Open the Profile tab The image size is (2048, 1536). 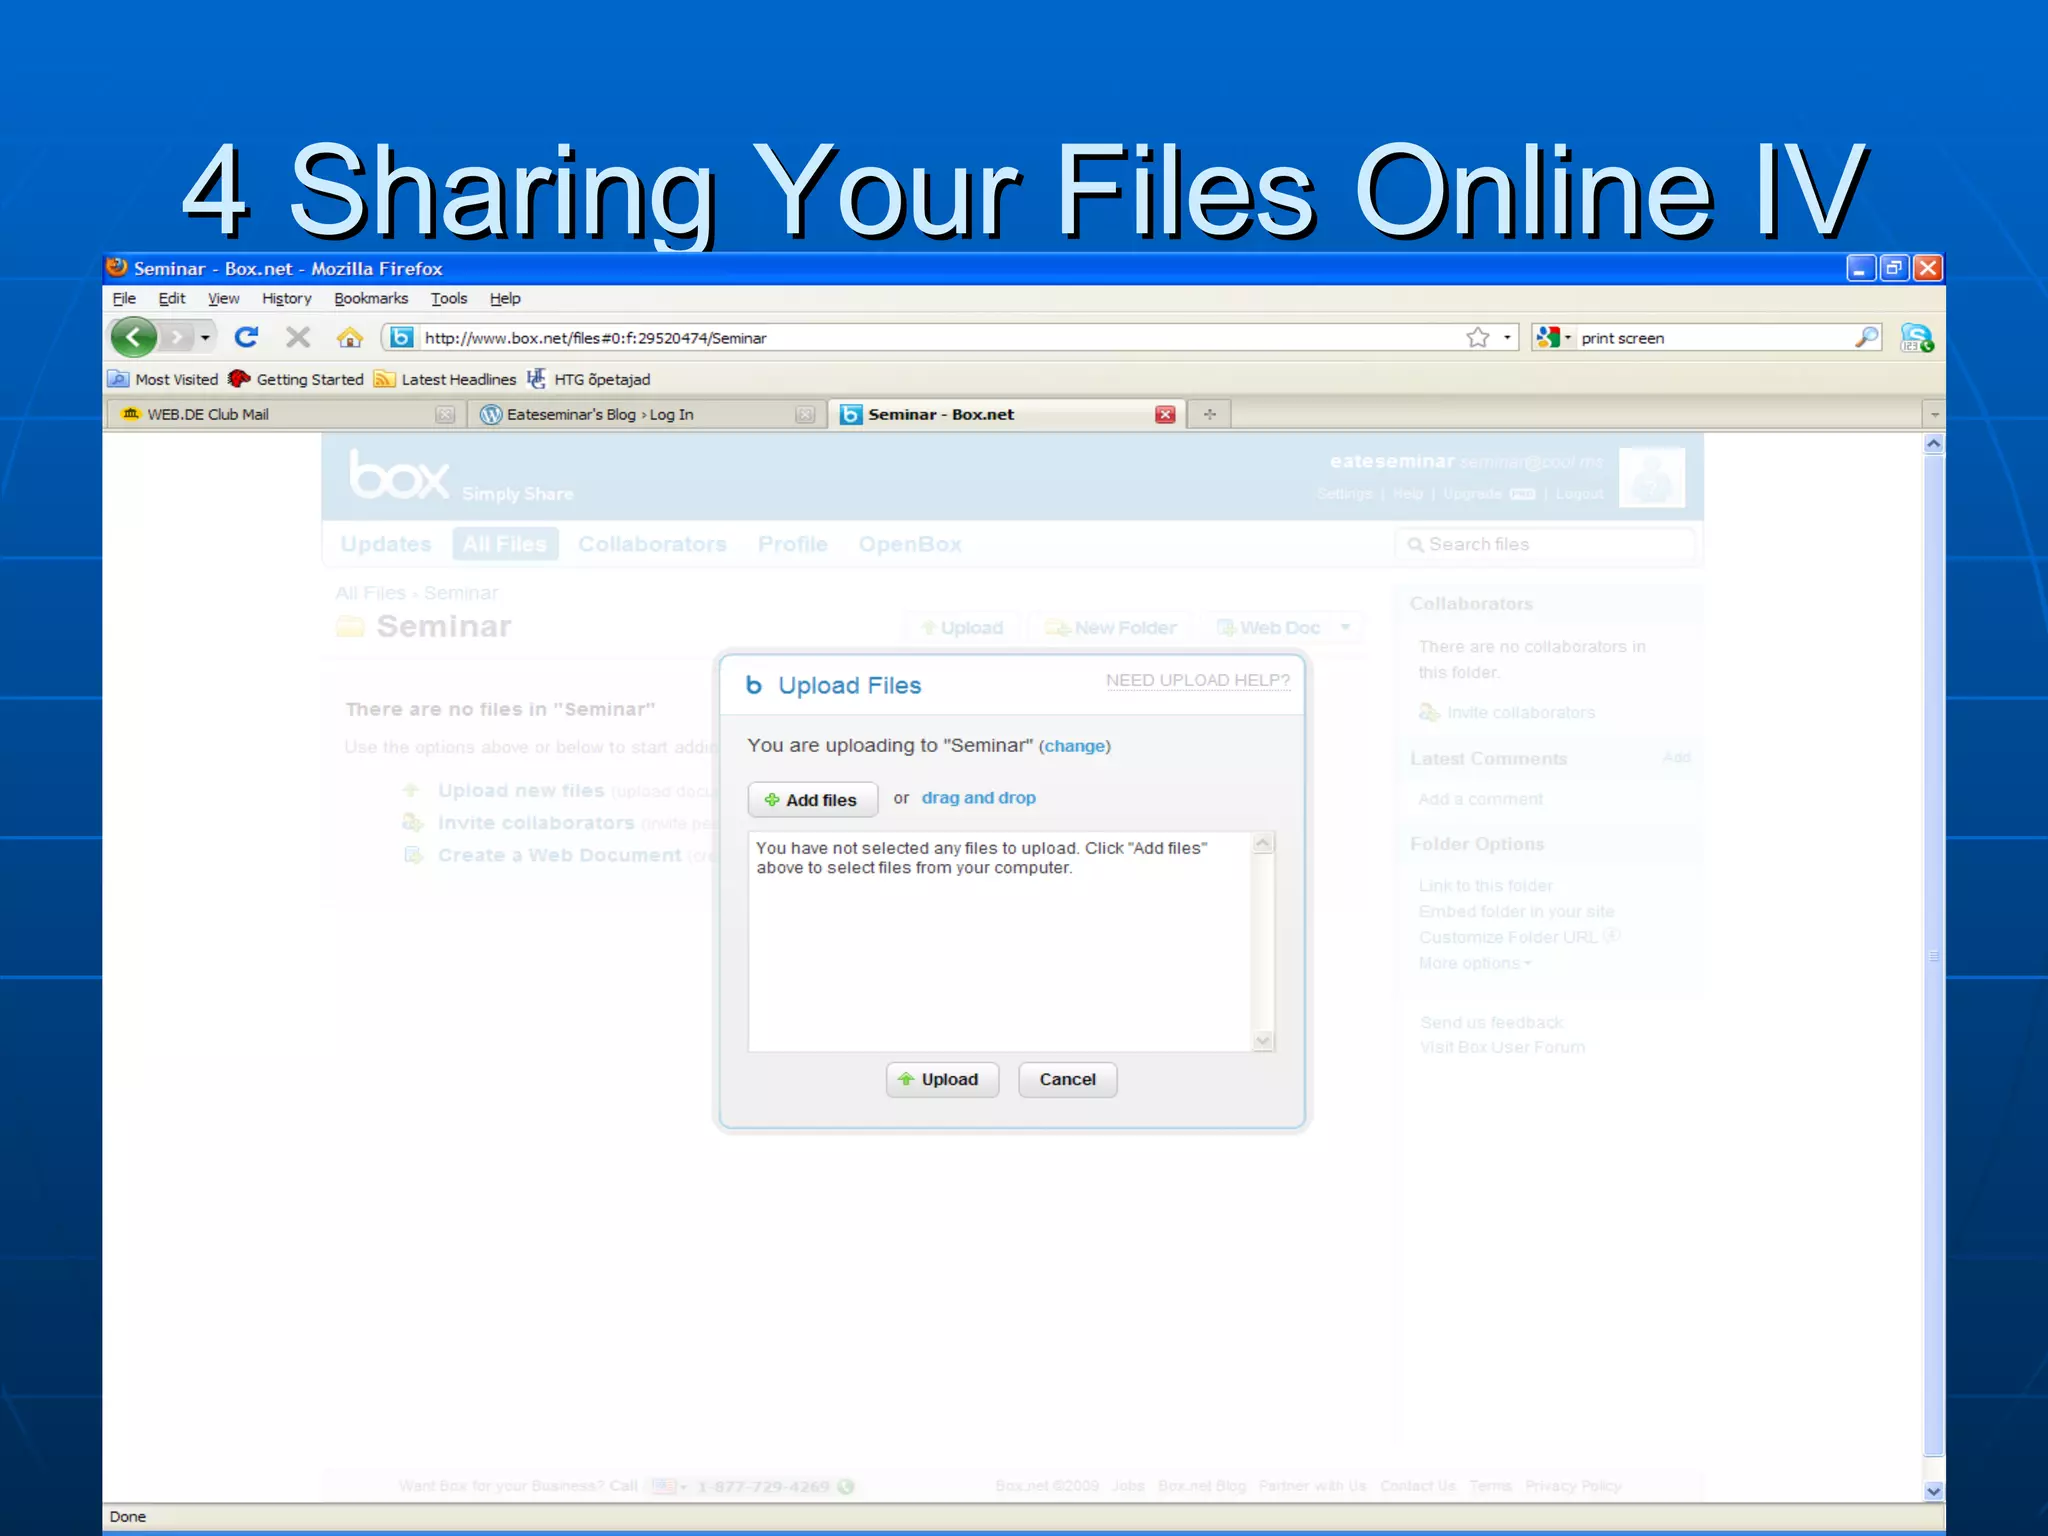pyautogui.click(x=793, y=544)
